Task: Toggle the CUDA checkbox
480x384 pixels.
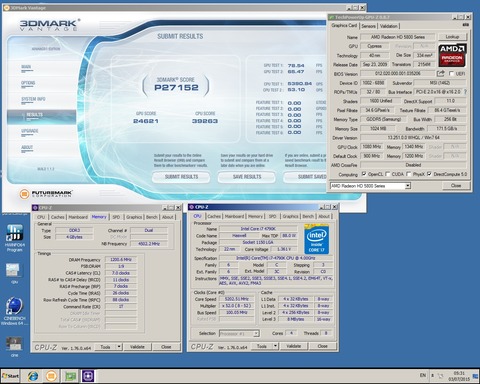Action: pyautogui.click(x=388, y=174)
